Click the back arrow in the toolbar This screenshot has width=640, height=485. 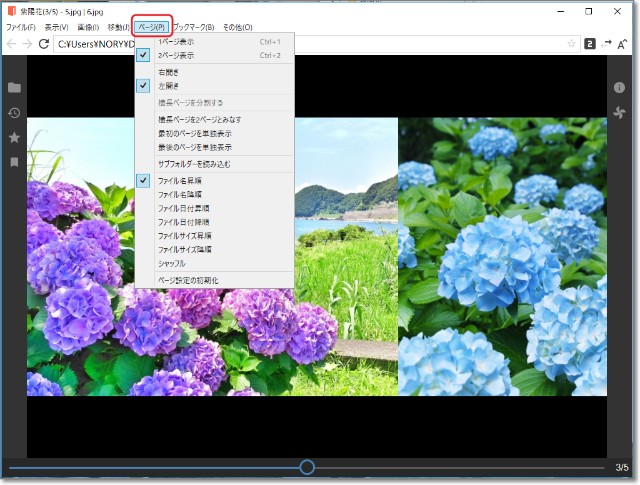(x=11, y=44)
